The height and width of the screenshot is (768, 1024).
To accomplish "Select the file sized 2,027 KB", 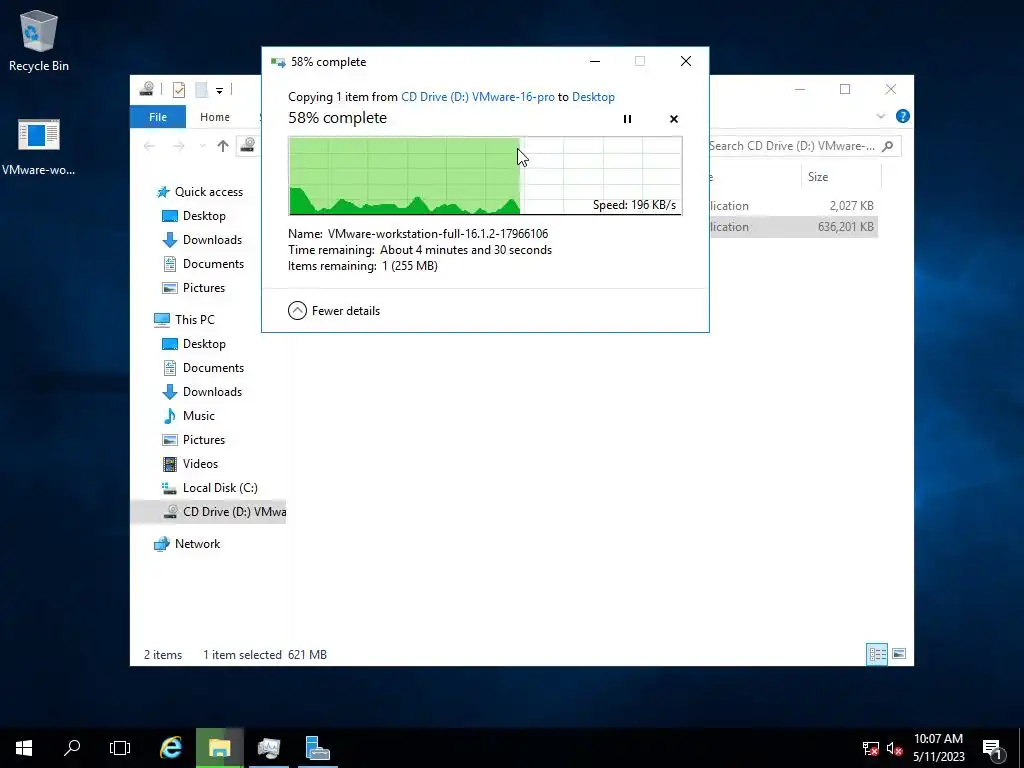I will [793, 206].
